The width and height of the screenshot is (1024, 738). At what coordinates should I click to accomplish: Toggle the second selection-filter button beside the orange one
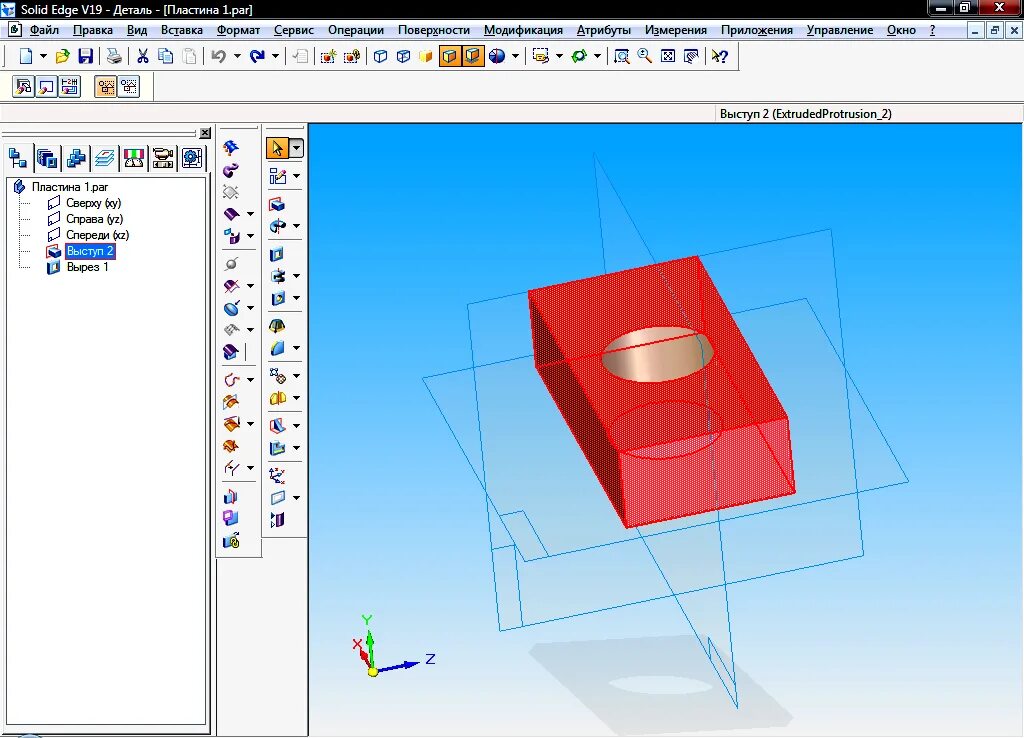point(129,87)
